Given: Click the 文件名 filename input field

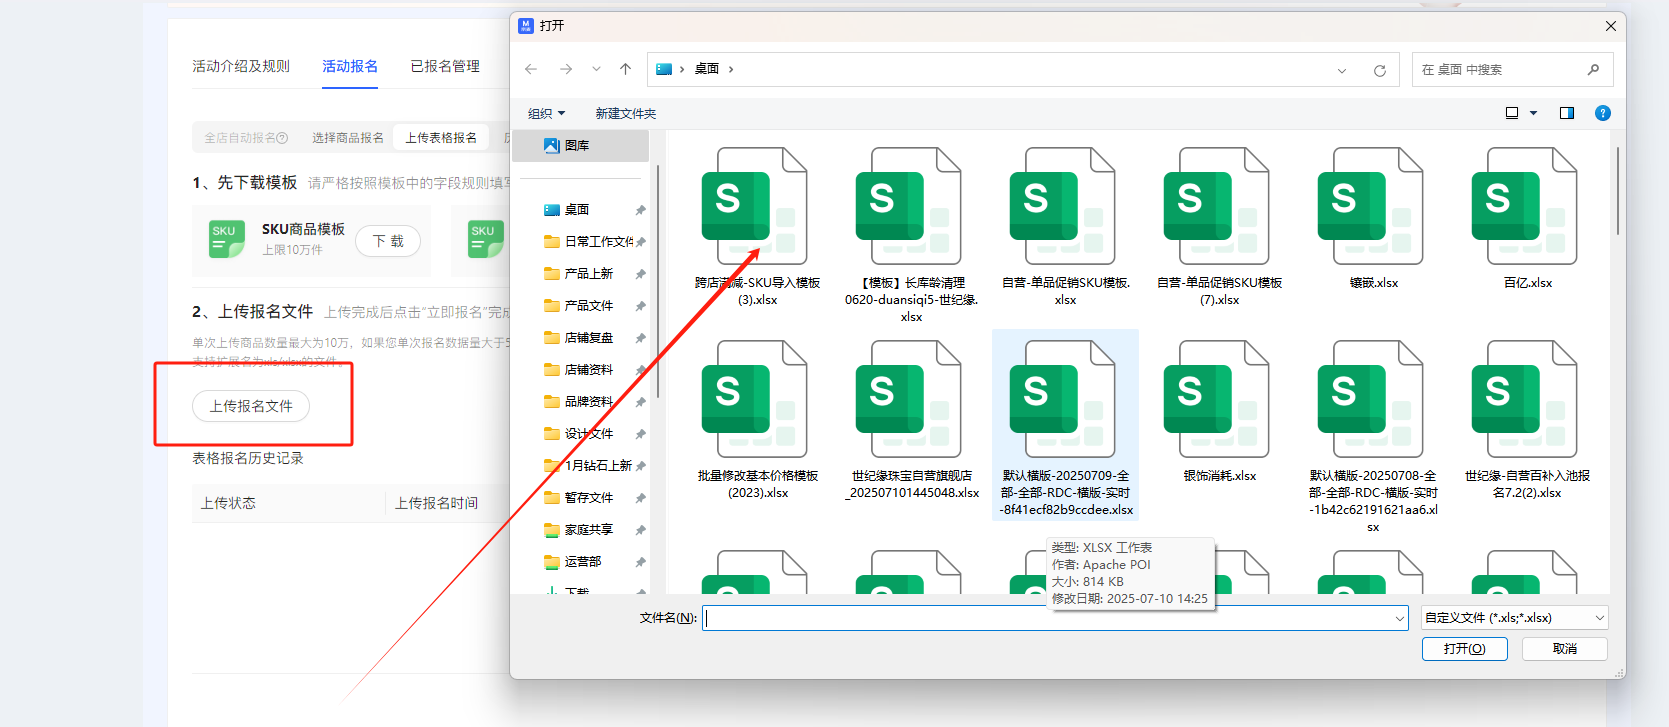Looking at the screenshot, I should click(x=1050, y=618).
